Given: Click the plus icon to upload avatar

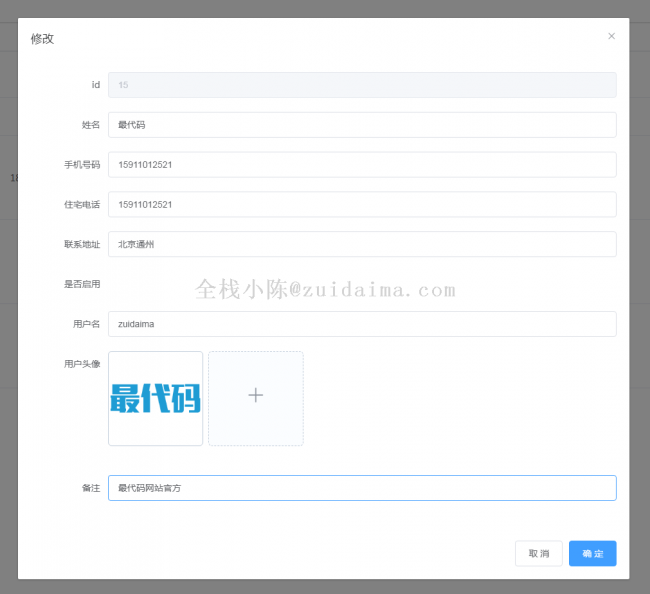Looking at the screenshot, I should (x=255, y=397).
